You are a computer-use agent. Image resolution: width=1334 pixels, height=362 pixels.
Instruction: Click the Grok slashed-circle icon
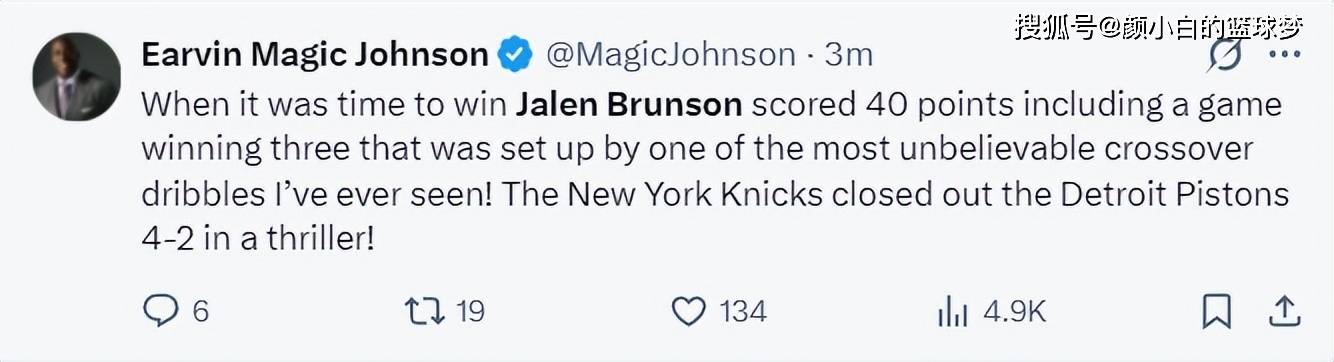[x=1224, y=55]
